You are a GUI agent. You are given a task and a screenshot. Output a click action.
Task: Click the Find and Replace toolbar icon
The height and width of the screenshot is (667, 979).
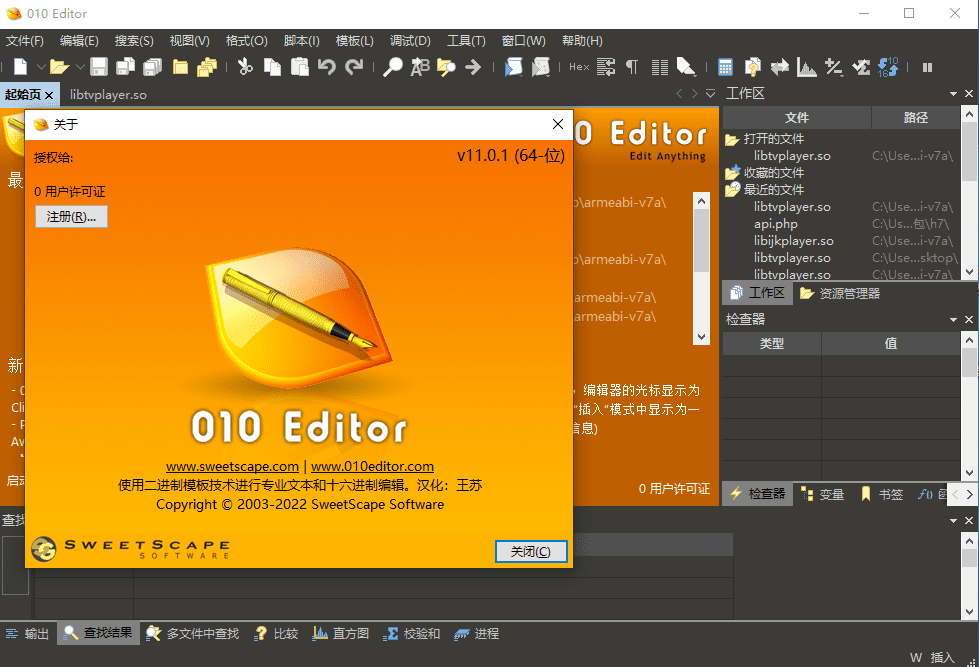[x=420, y=67]
